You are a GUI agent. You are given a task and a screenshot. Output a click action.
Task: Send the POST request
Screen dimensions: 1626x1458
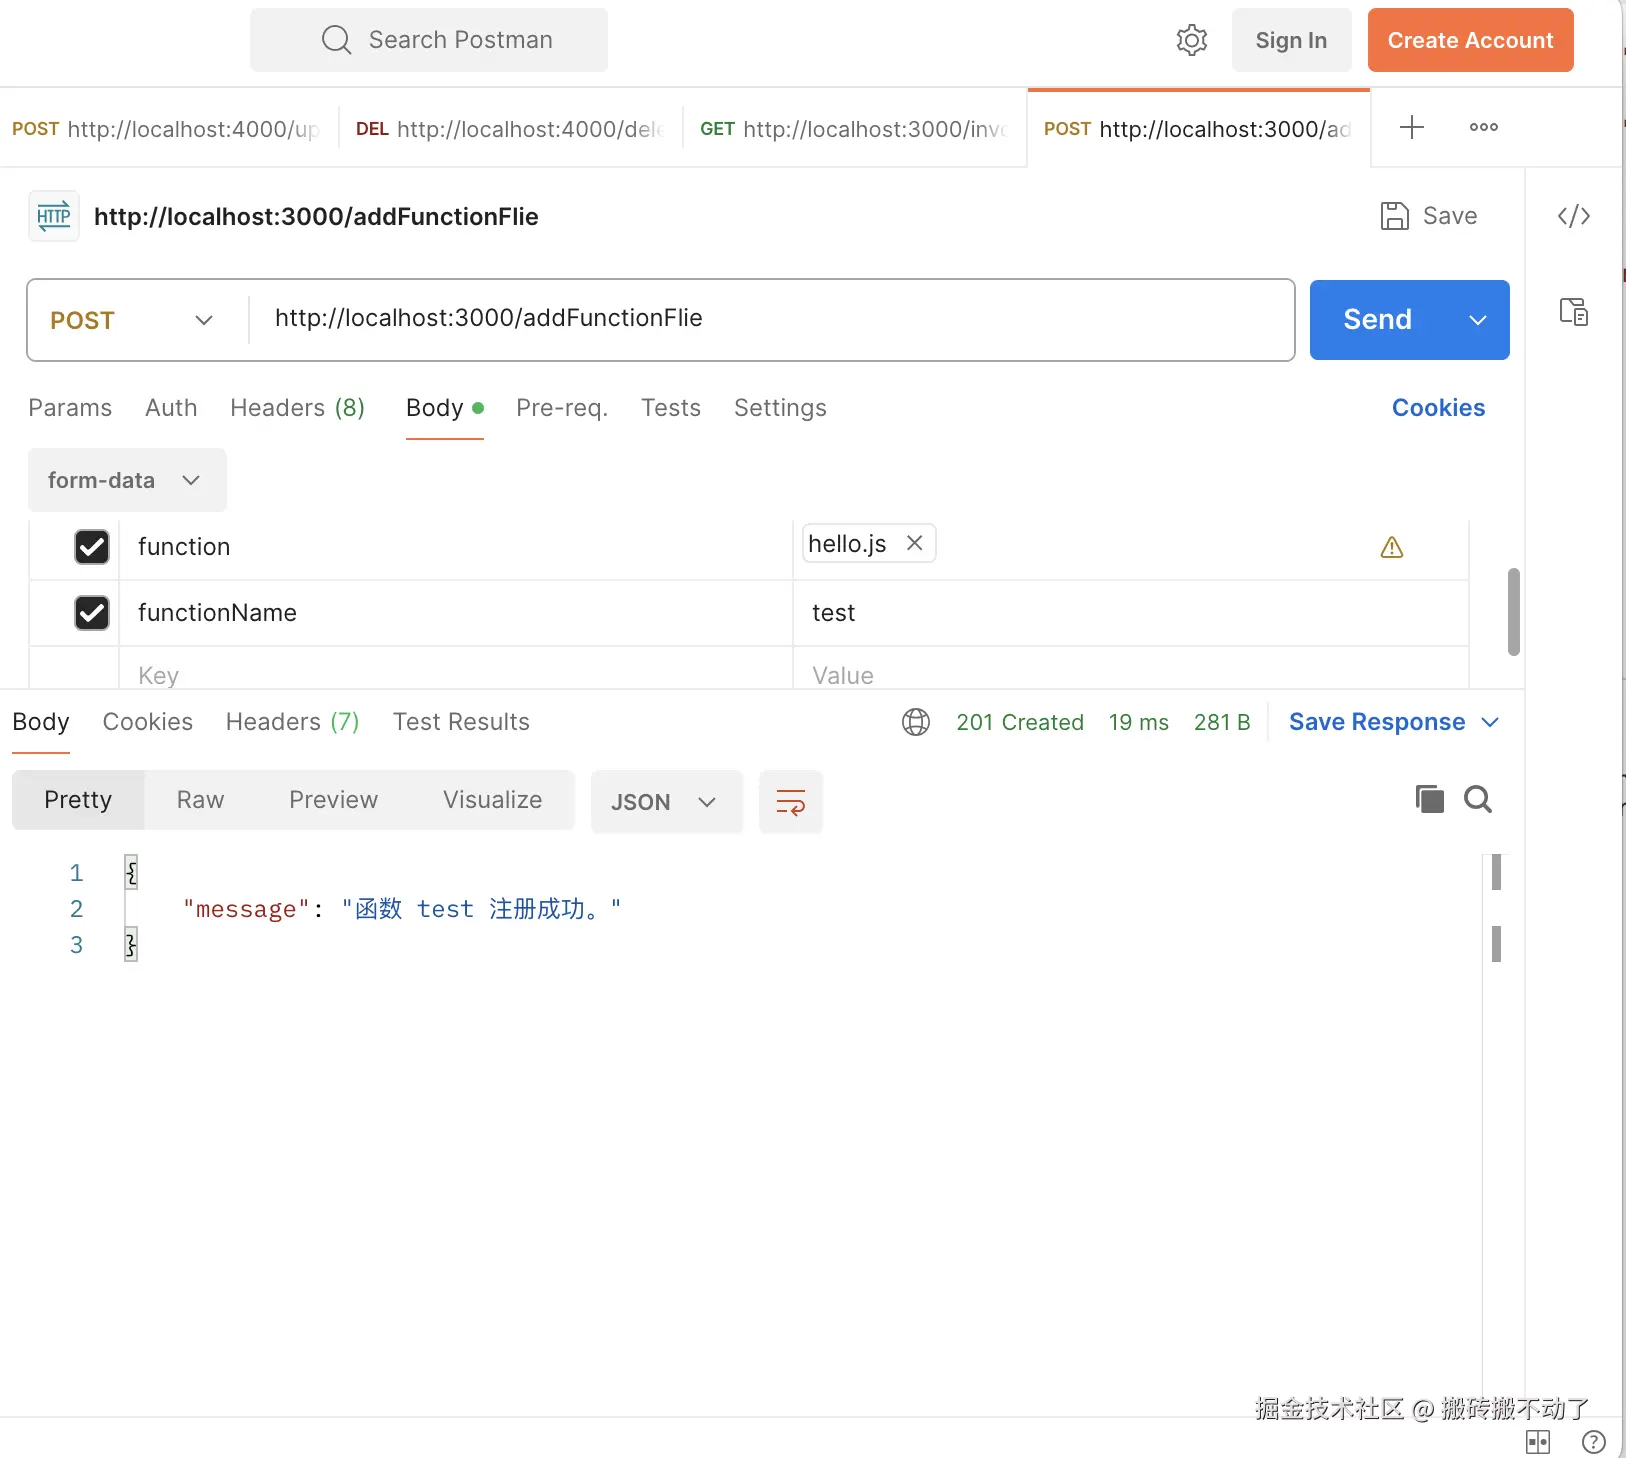coord(1378,320)
